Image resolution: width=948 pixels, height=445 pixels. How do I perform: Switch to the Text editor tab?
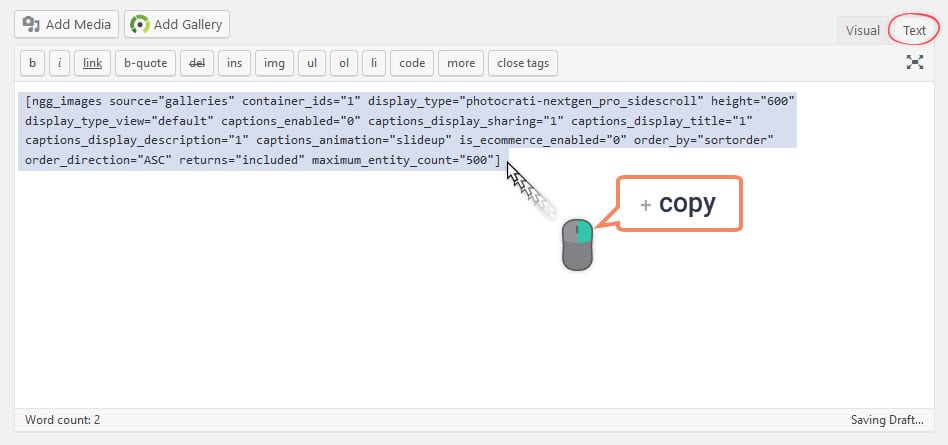click(914, 30)
